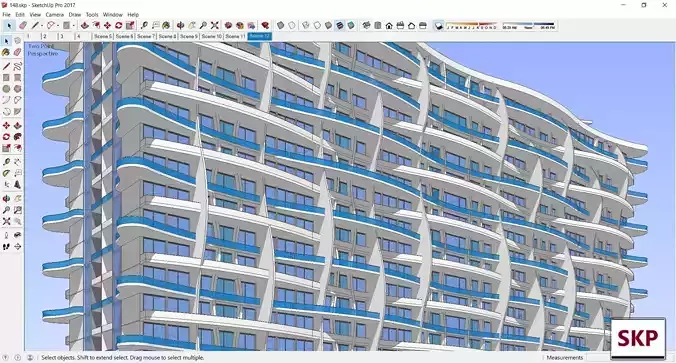Open the Edit menu
The image size is (676, 363).
click(20, 14)
